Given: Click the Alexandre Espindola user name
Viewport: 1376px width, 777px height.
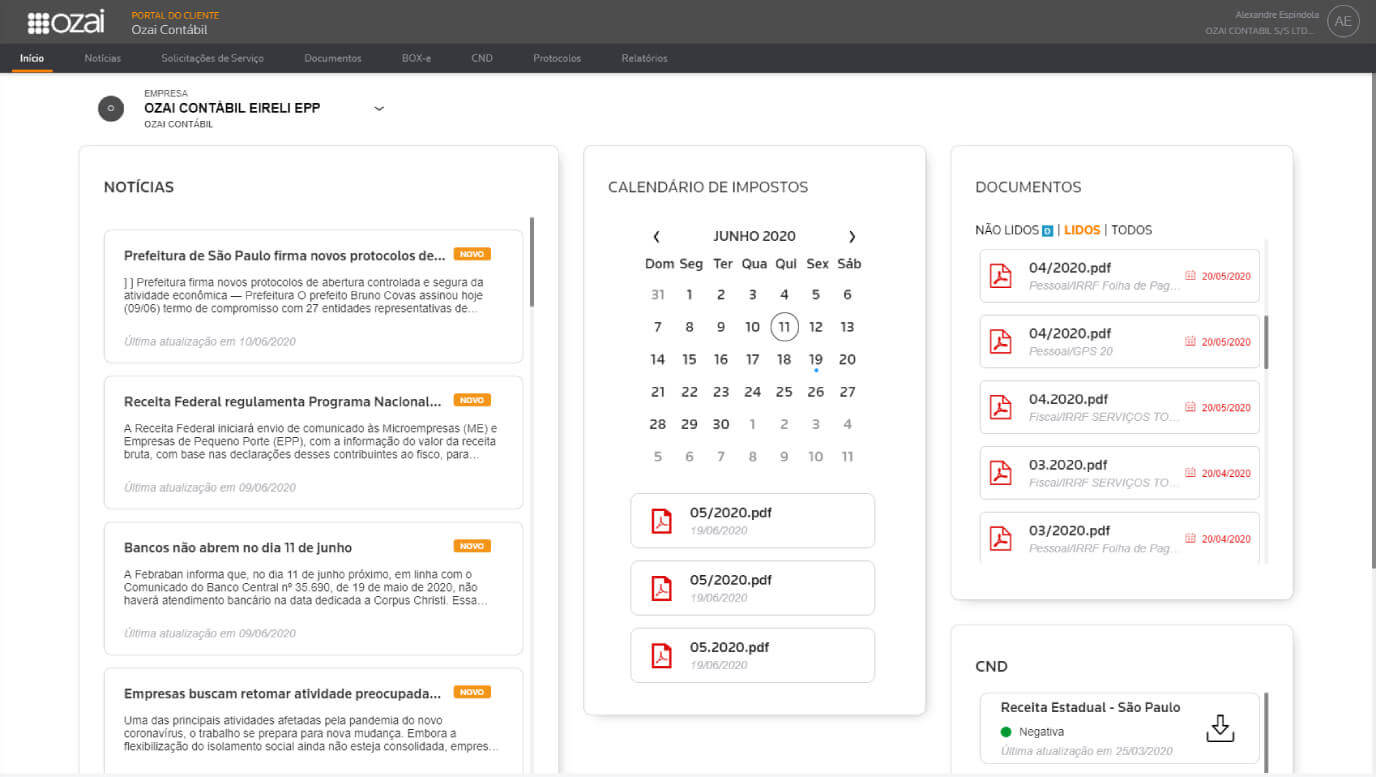Looking at the screenshot, I should pyautogui.click(x=1277, y=15).
